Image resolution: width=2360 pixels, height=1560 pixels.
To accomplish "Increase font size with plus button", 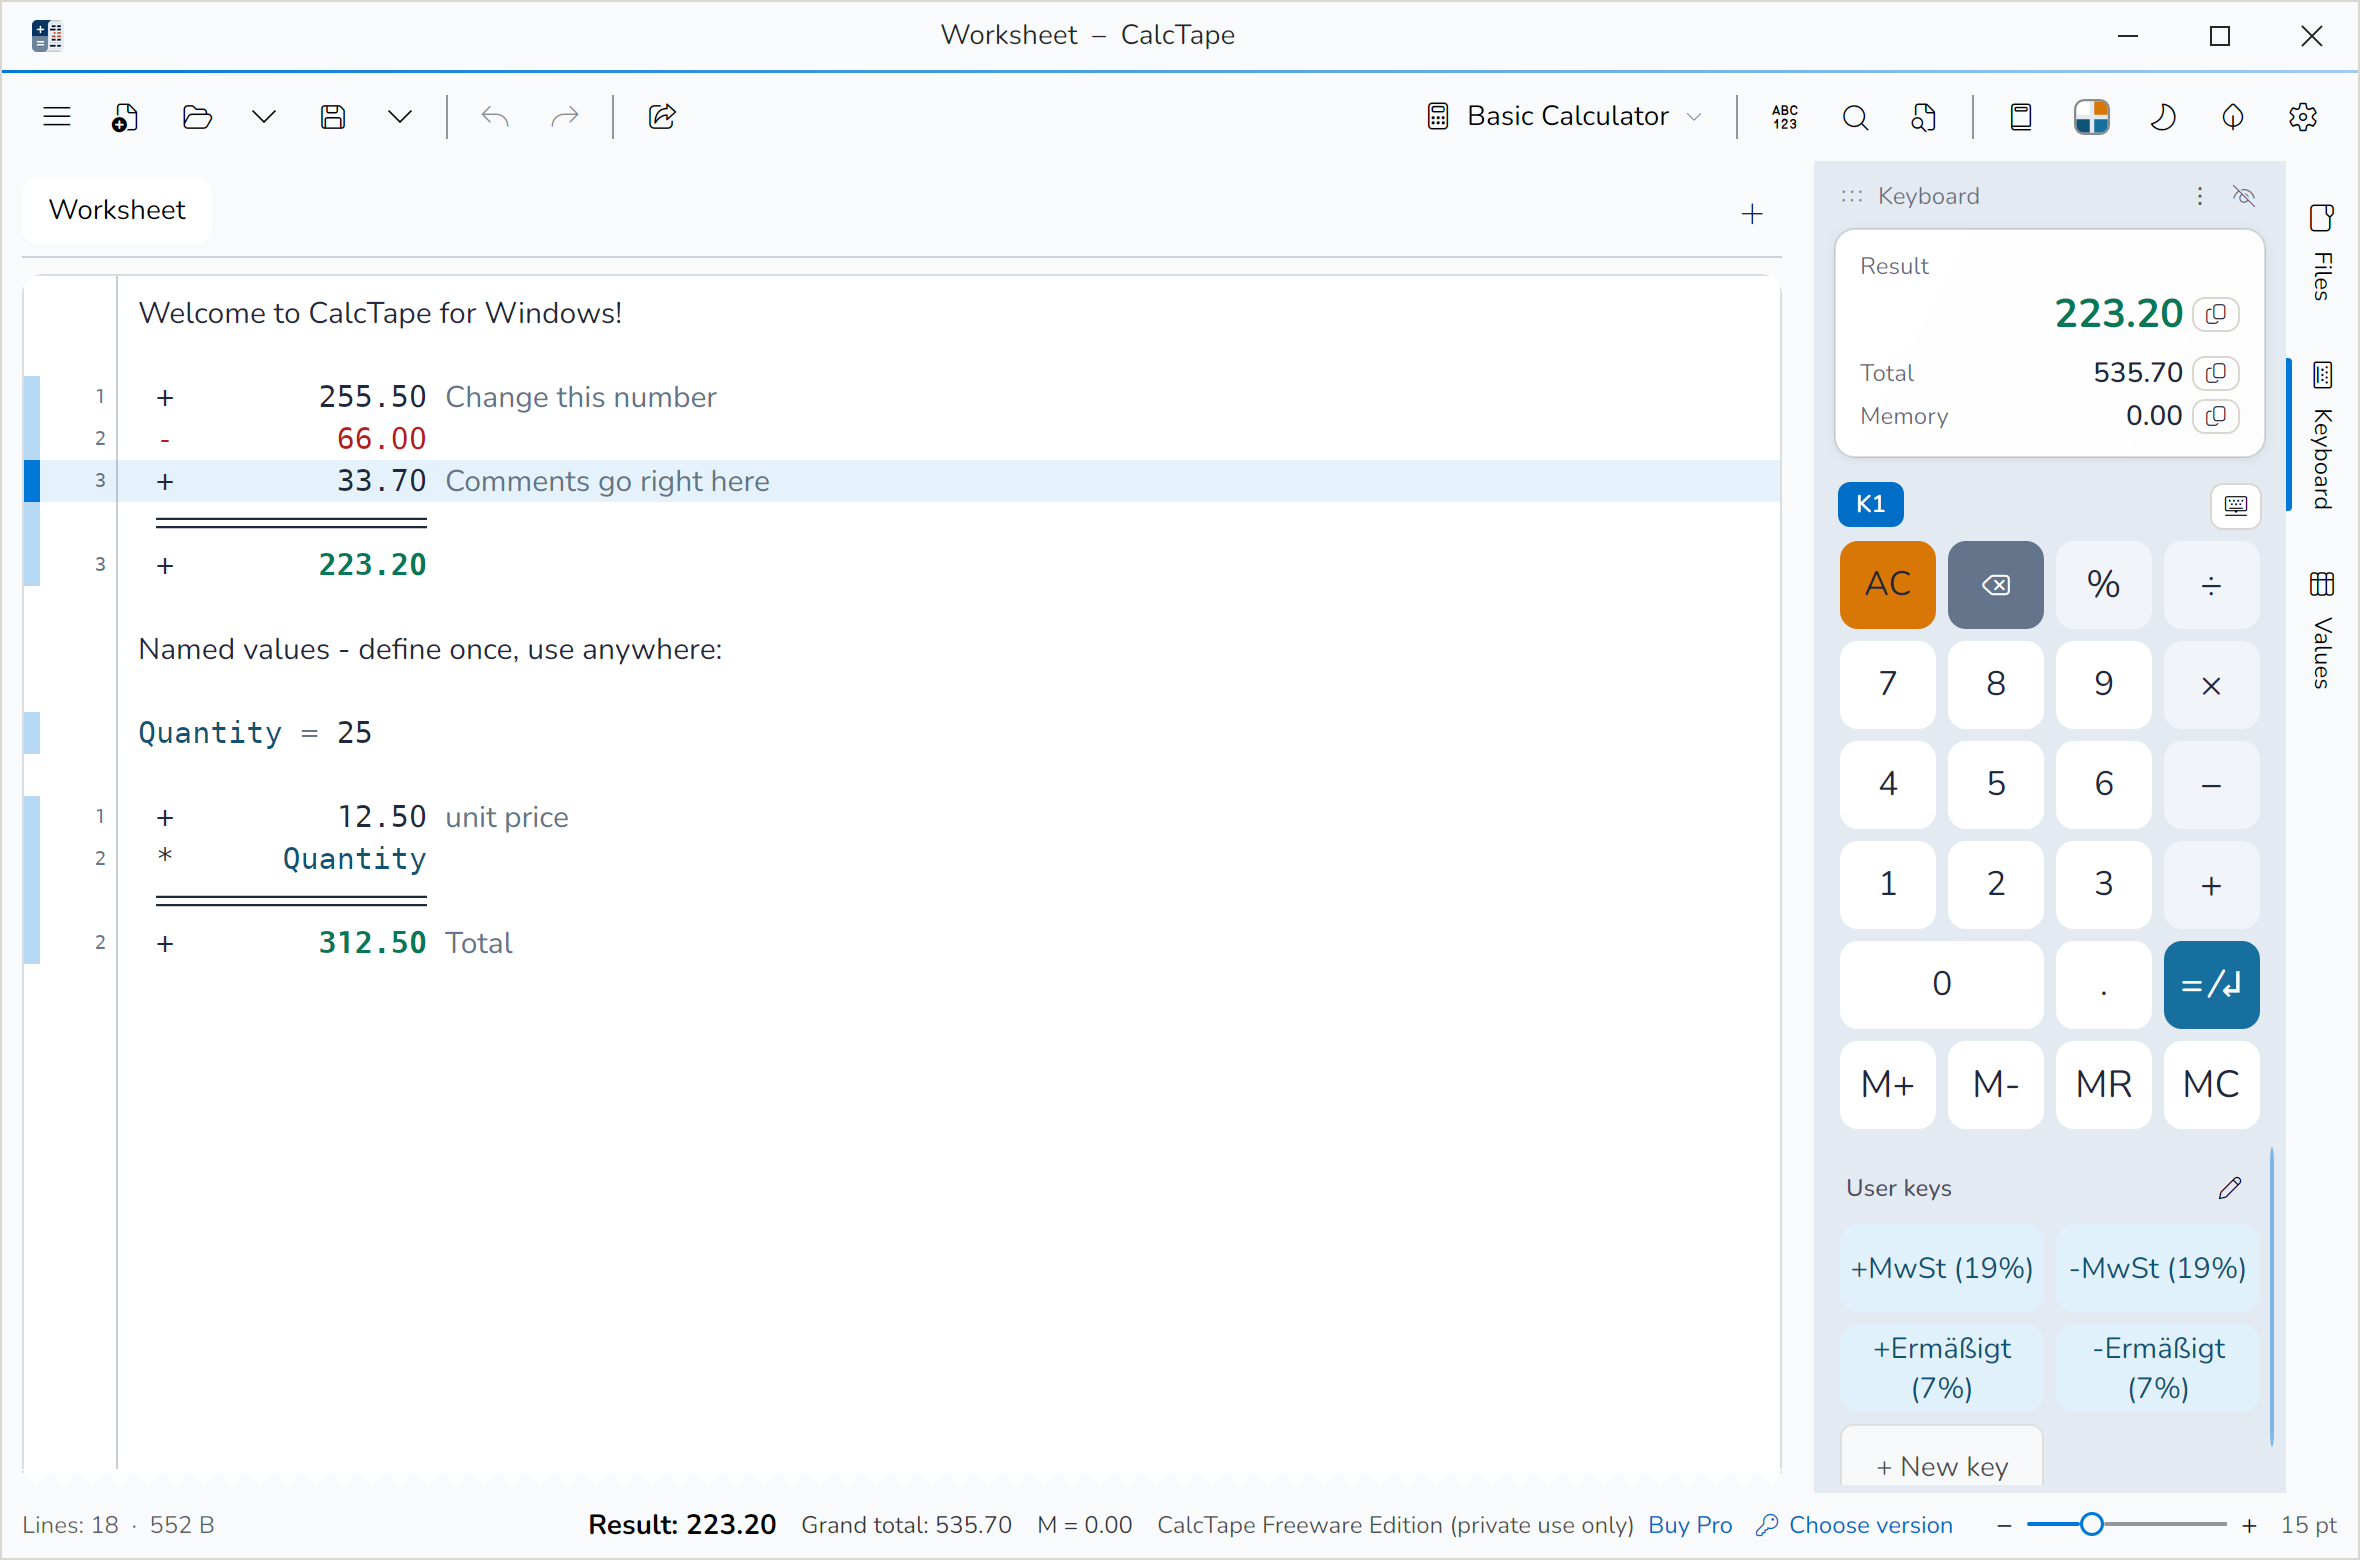I will click(2249, 1525).
